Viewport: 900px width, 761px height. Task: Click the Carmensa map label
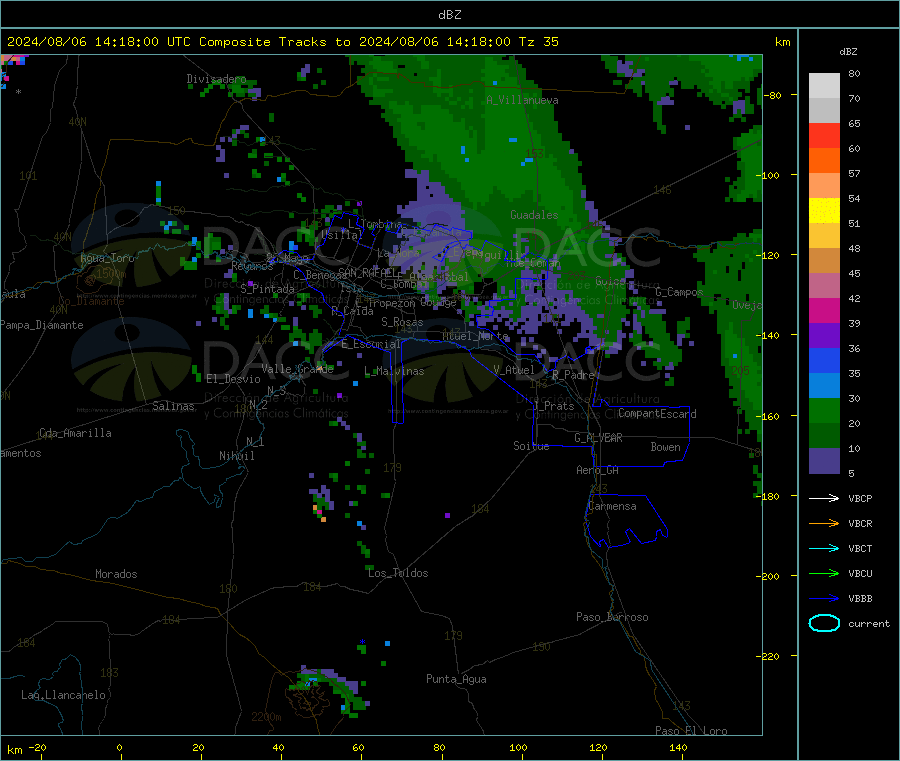[612, 506]
